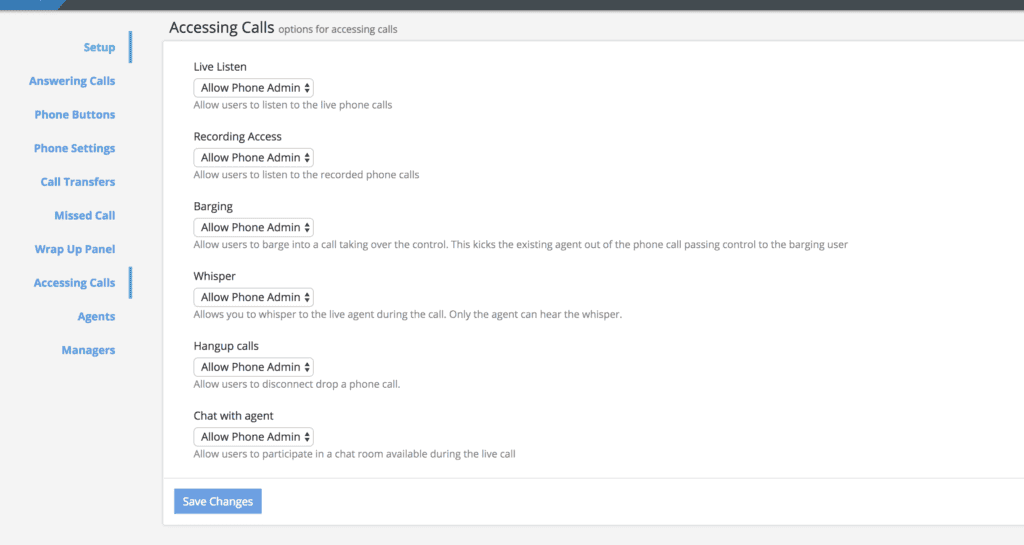Navigate to Call Transfers section
1024x545 pixels.
pyautogui.click(x=78, y=182)
